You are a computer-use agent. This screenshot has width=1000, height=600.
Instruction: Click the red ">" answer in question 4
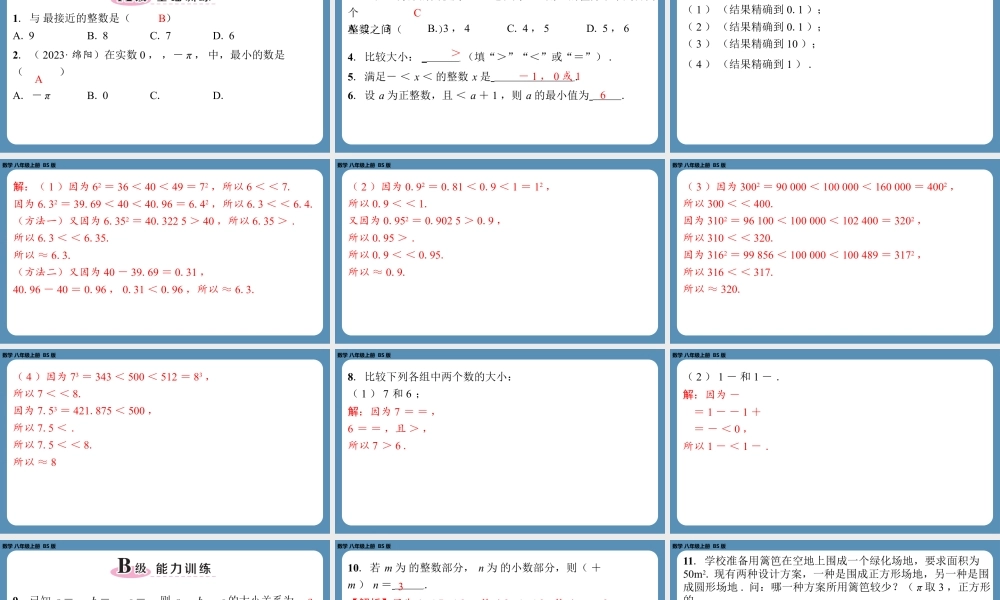pyautogui.click(x=456, y=53)
